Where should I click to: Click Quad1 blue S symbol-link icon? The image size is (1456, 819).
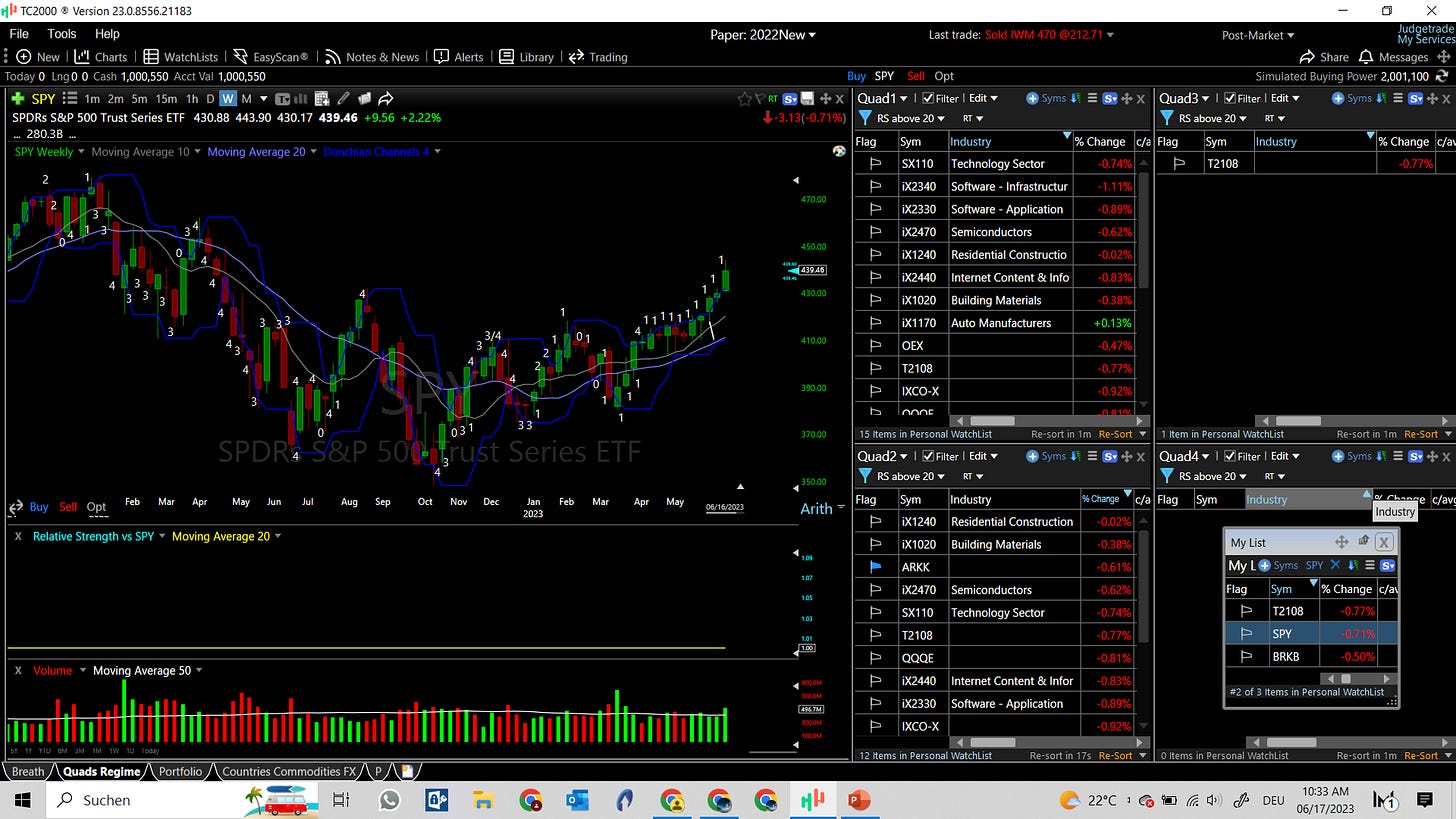(1109, 98)
